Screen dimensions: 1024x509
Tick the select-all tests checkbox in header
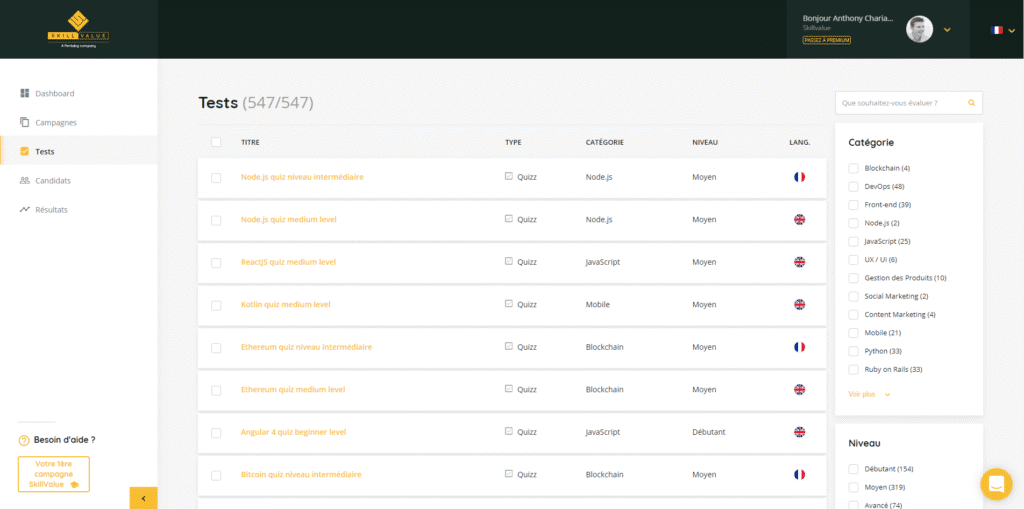click(x=216, y=142)
